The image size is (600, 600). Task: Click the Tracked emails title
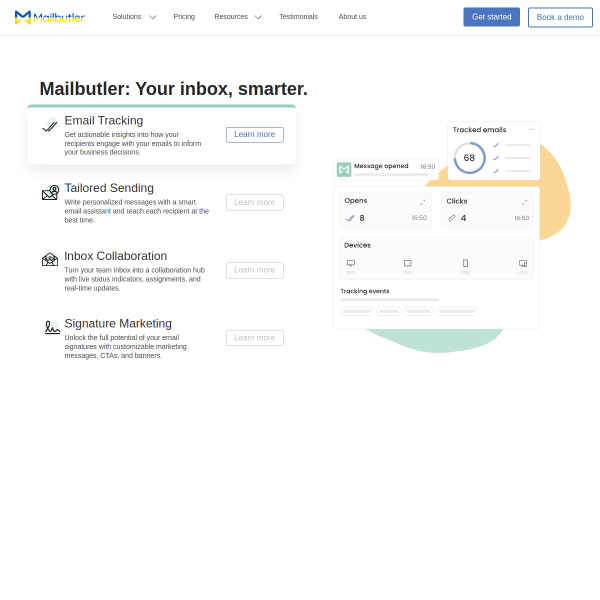click(x=479, y=130)
